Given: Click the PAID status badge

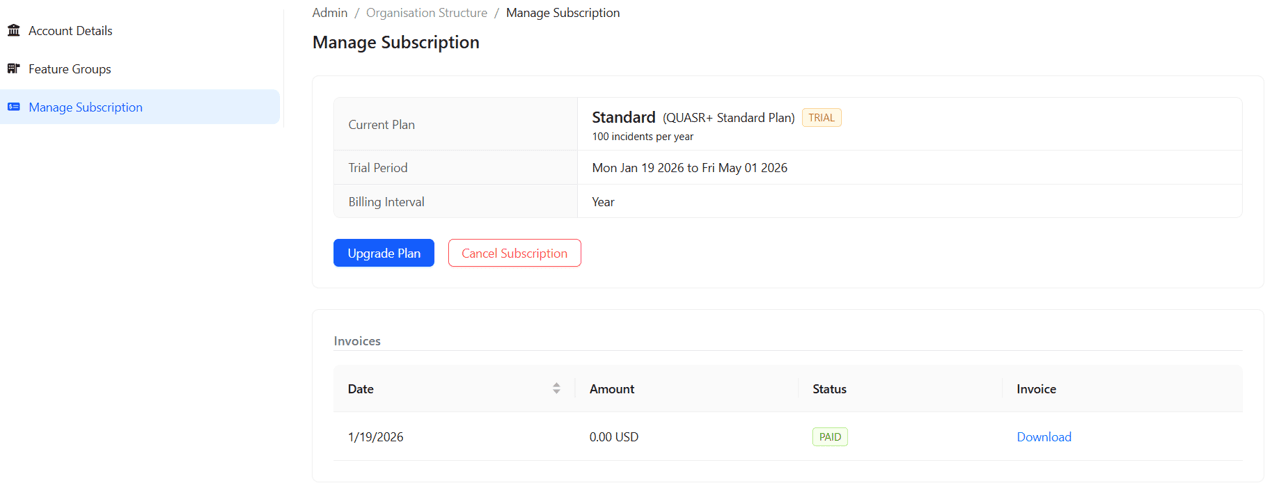Looking at the screenshot, I should (830, 437).
